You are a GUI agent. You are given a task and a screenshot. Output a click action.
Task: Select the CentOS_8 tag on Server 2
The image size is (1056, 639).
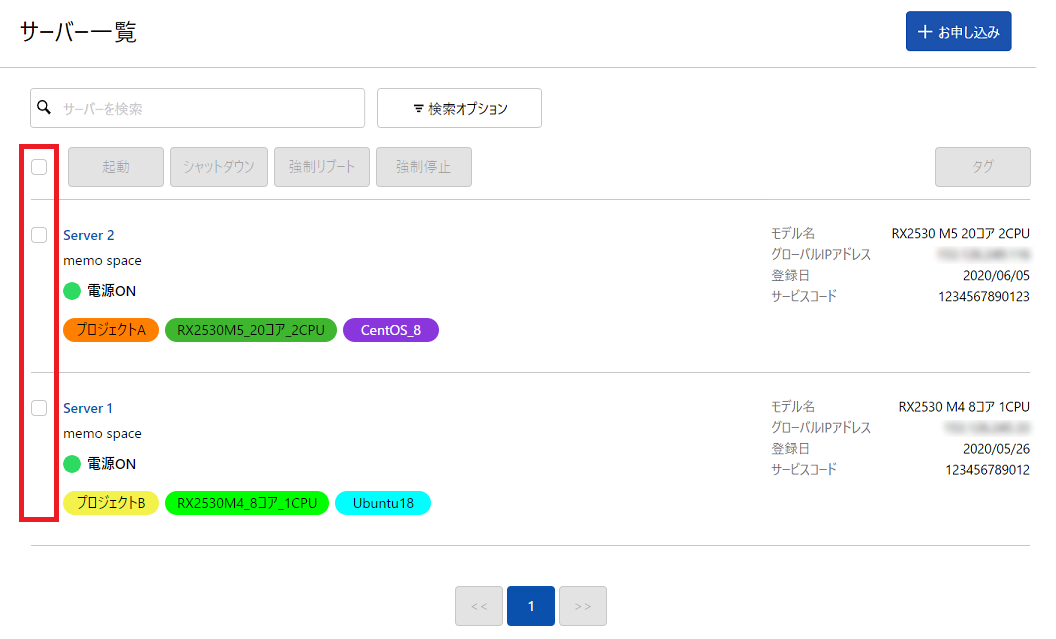tap(390, 330)
